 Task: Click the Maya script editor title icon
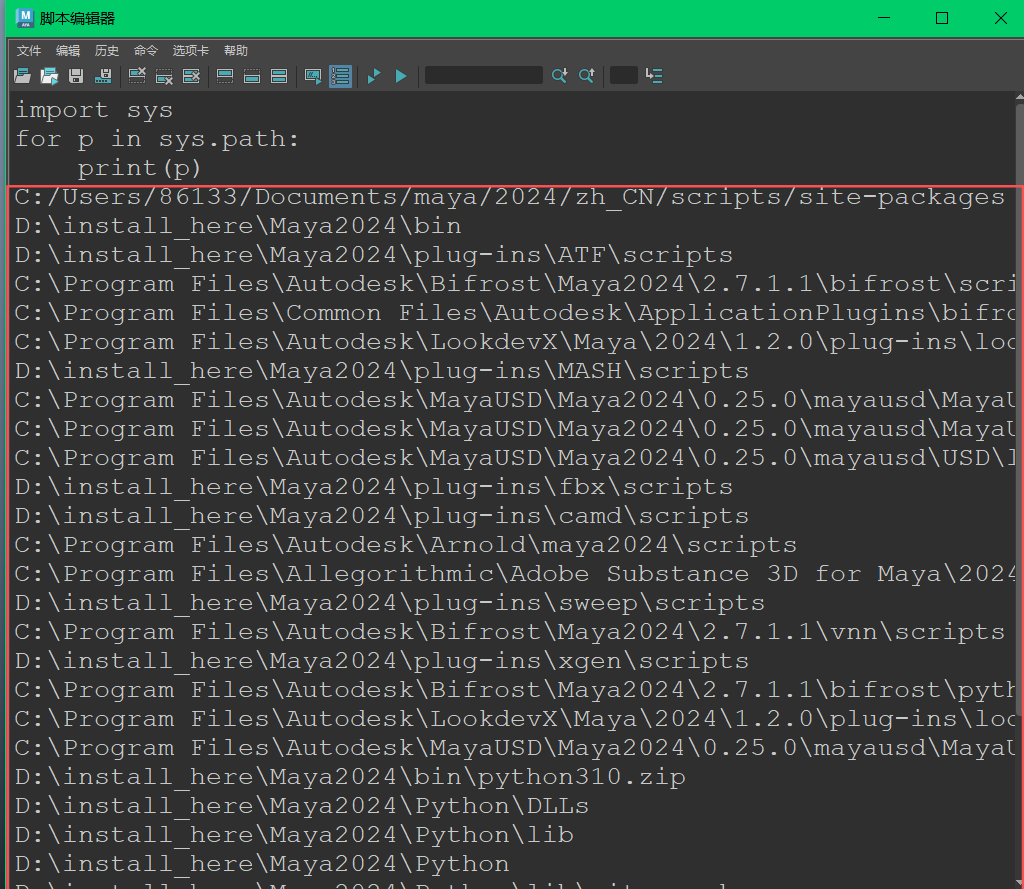25,18
